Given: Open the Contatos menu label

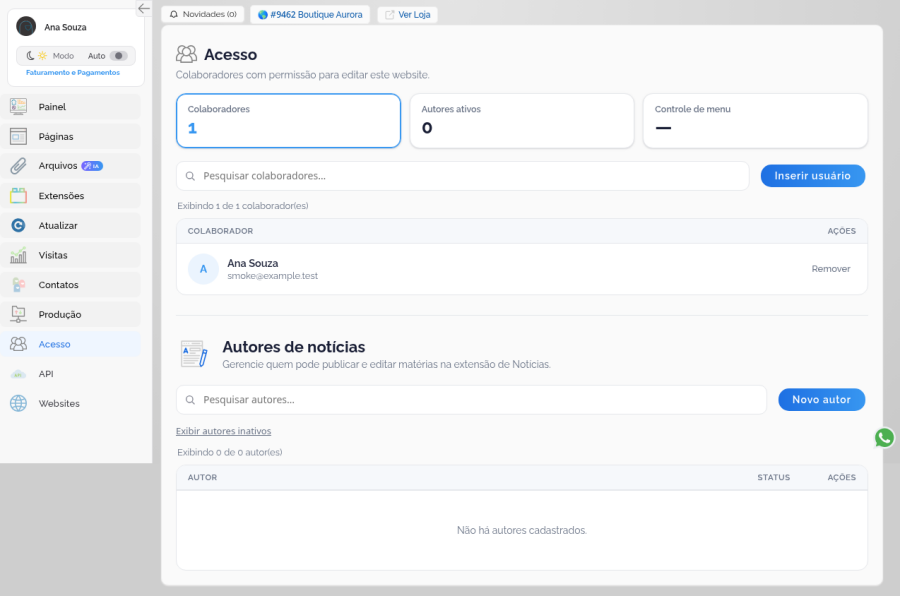Looking at the screenshot, I should point(59,285).
